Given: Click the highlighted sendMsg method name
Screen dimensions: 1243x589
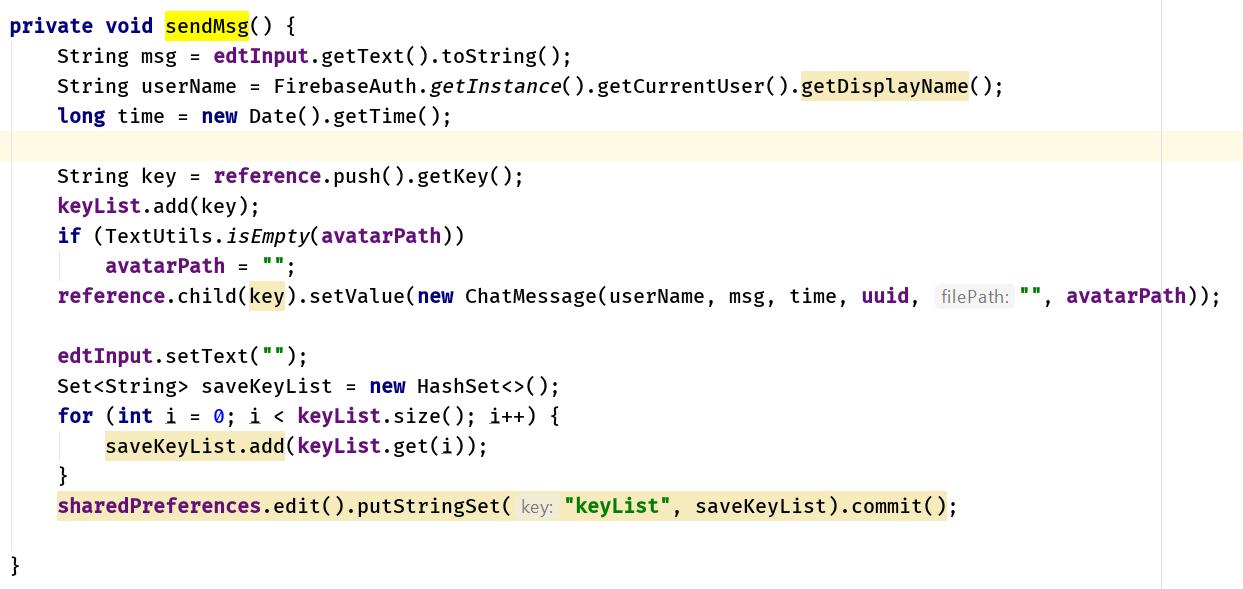Looking at the screenshot, I should pyautogui.click(x=207, y=26).
